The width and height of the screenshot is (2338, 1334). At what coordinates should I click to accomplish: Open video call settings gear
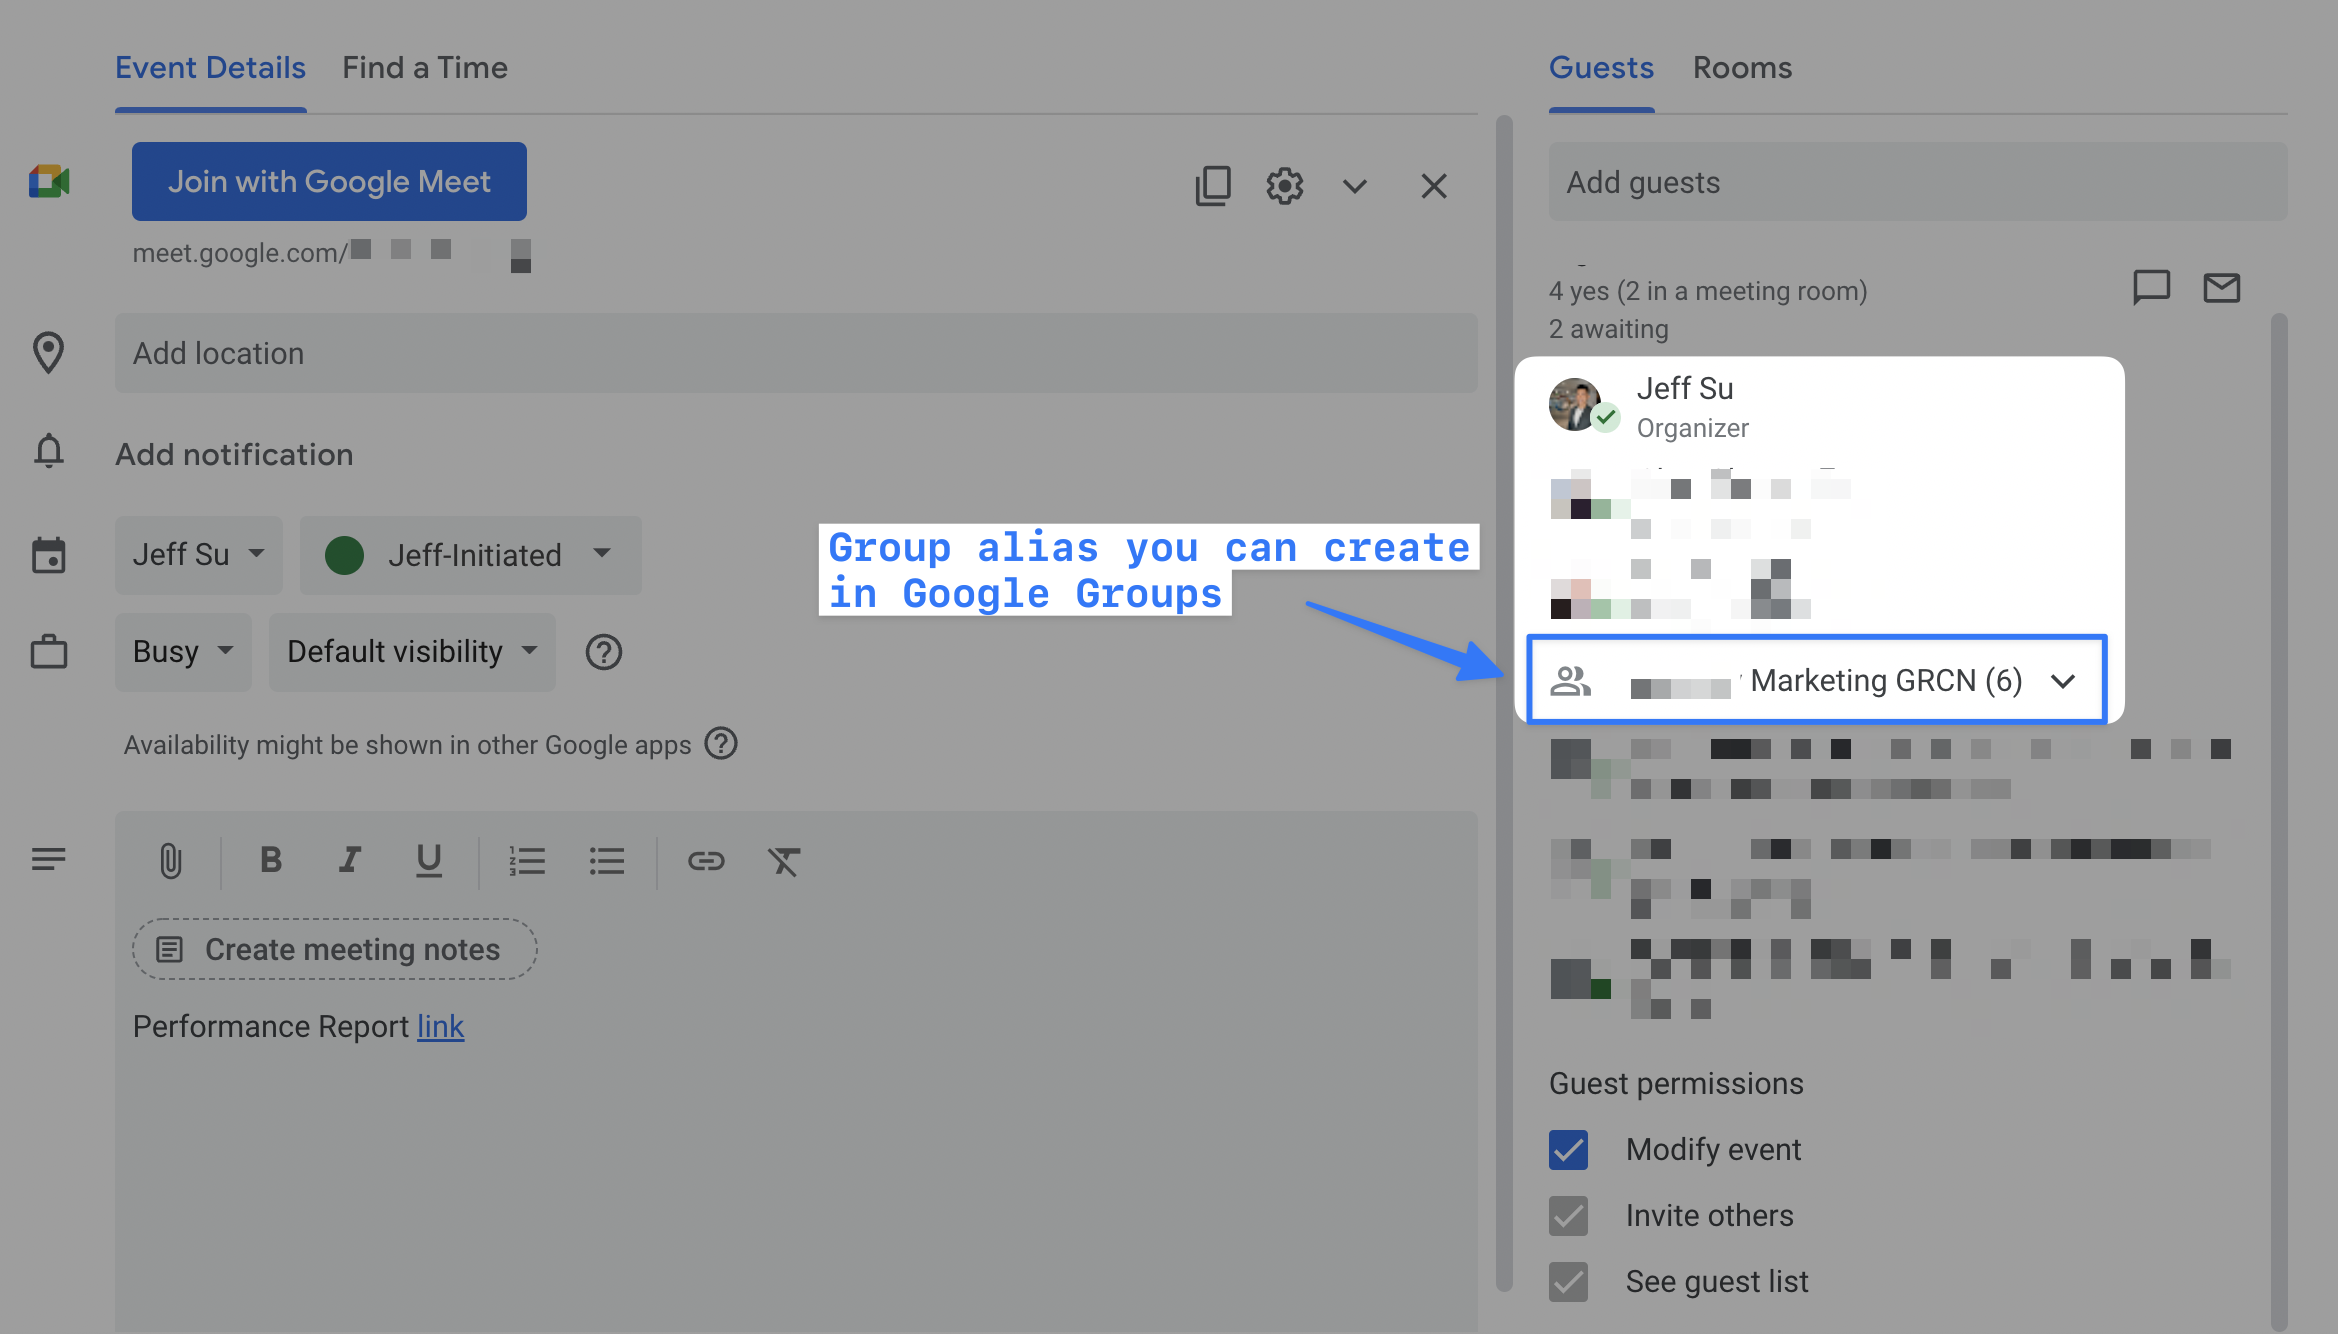[1285, 186]
